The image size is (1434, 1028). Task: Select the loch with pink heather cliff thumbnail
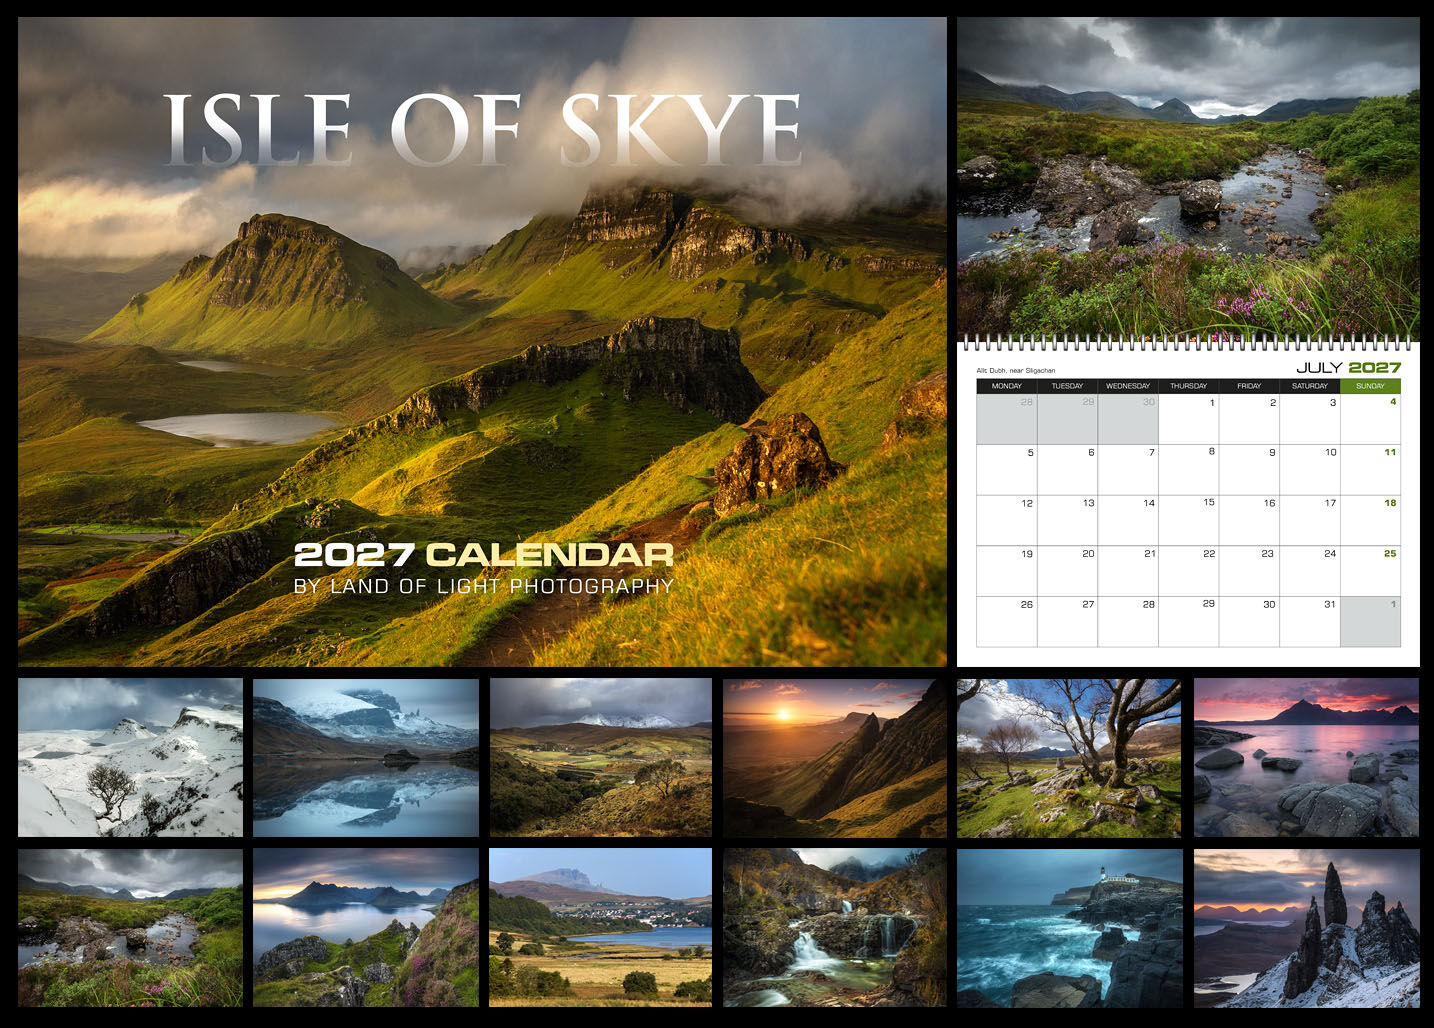tap(366, 927)
